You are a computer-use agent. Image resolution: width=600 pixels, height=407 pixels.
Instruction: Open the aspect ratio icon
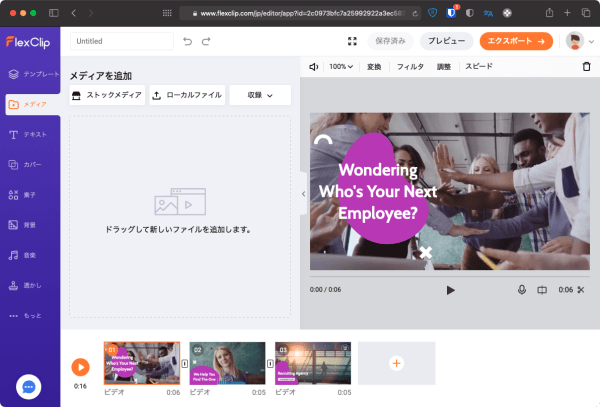coord(542,290)
